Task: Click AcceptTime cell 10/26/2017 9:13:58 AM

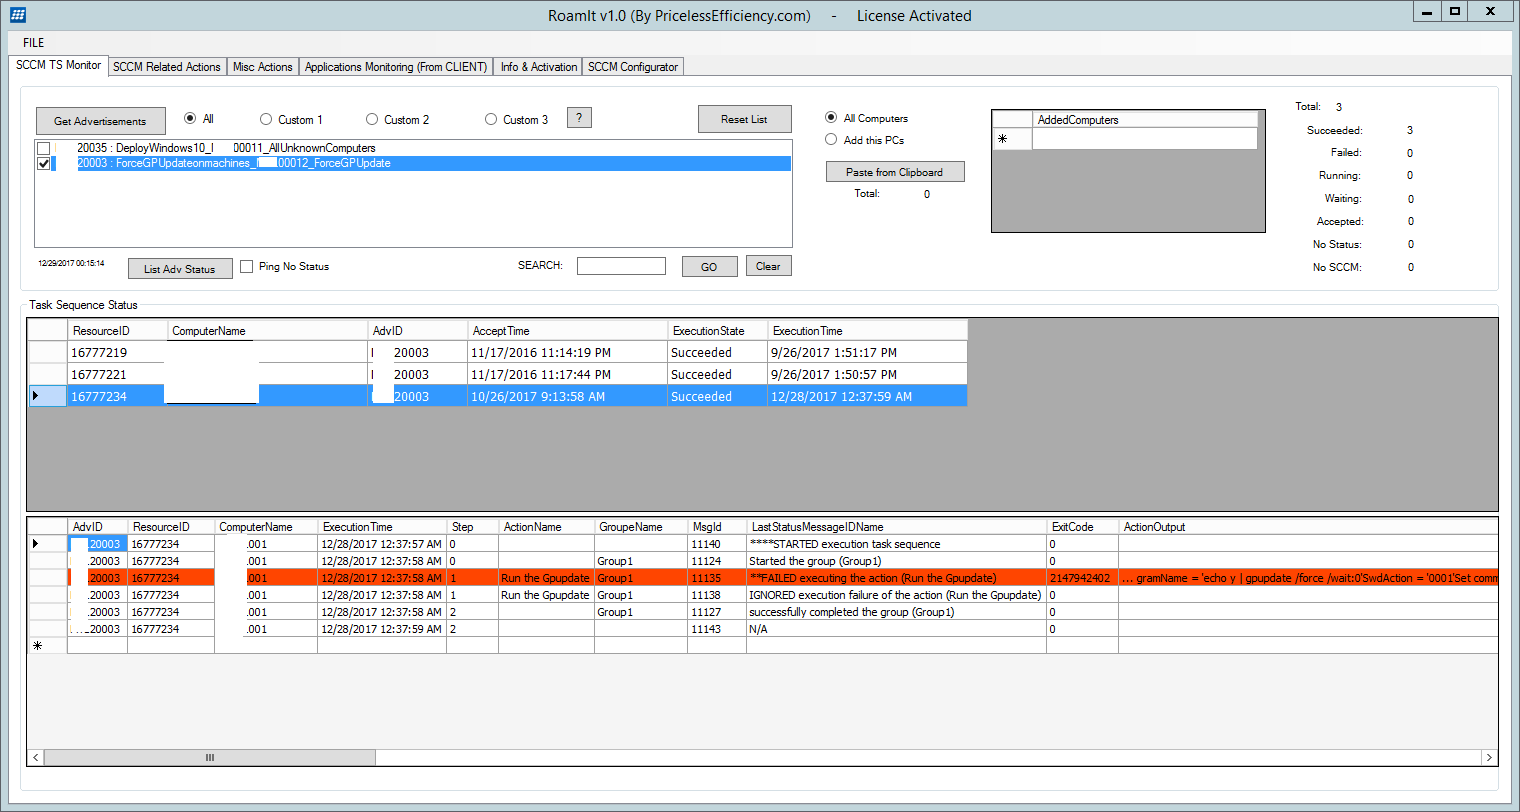Action: [568, 397]
